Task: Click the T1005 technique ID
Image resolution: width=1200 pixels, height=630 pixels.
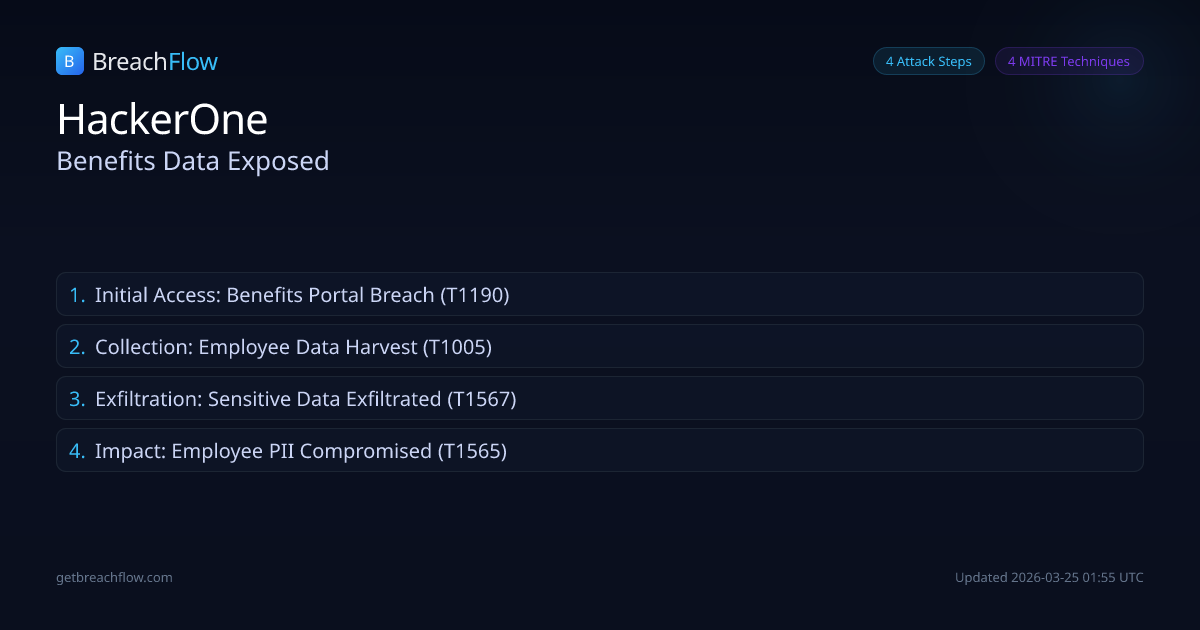Action: tap(457, 347)
